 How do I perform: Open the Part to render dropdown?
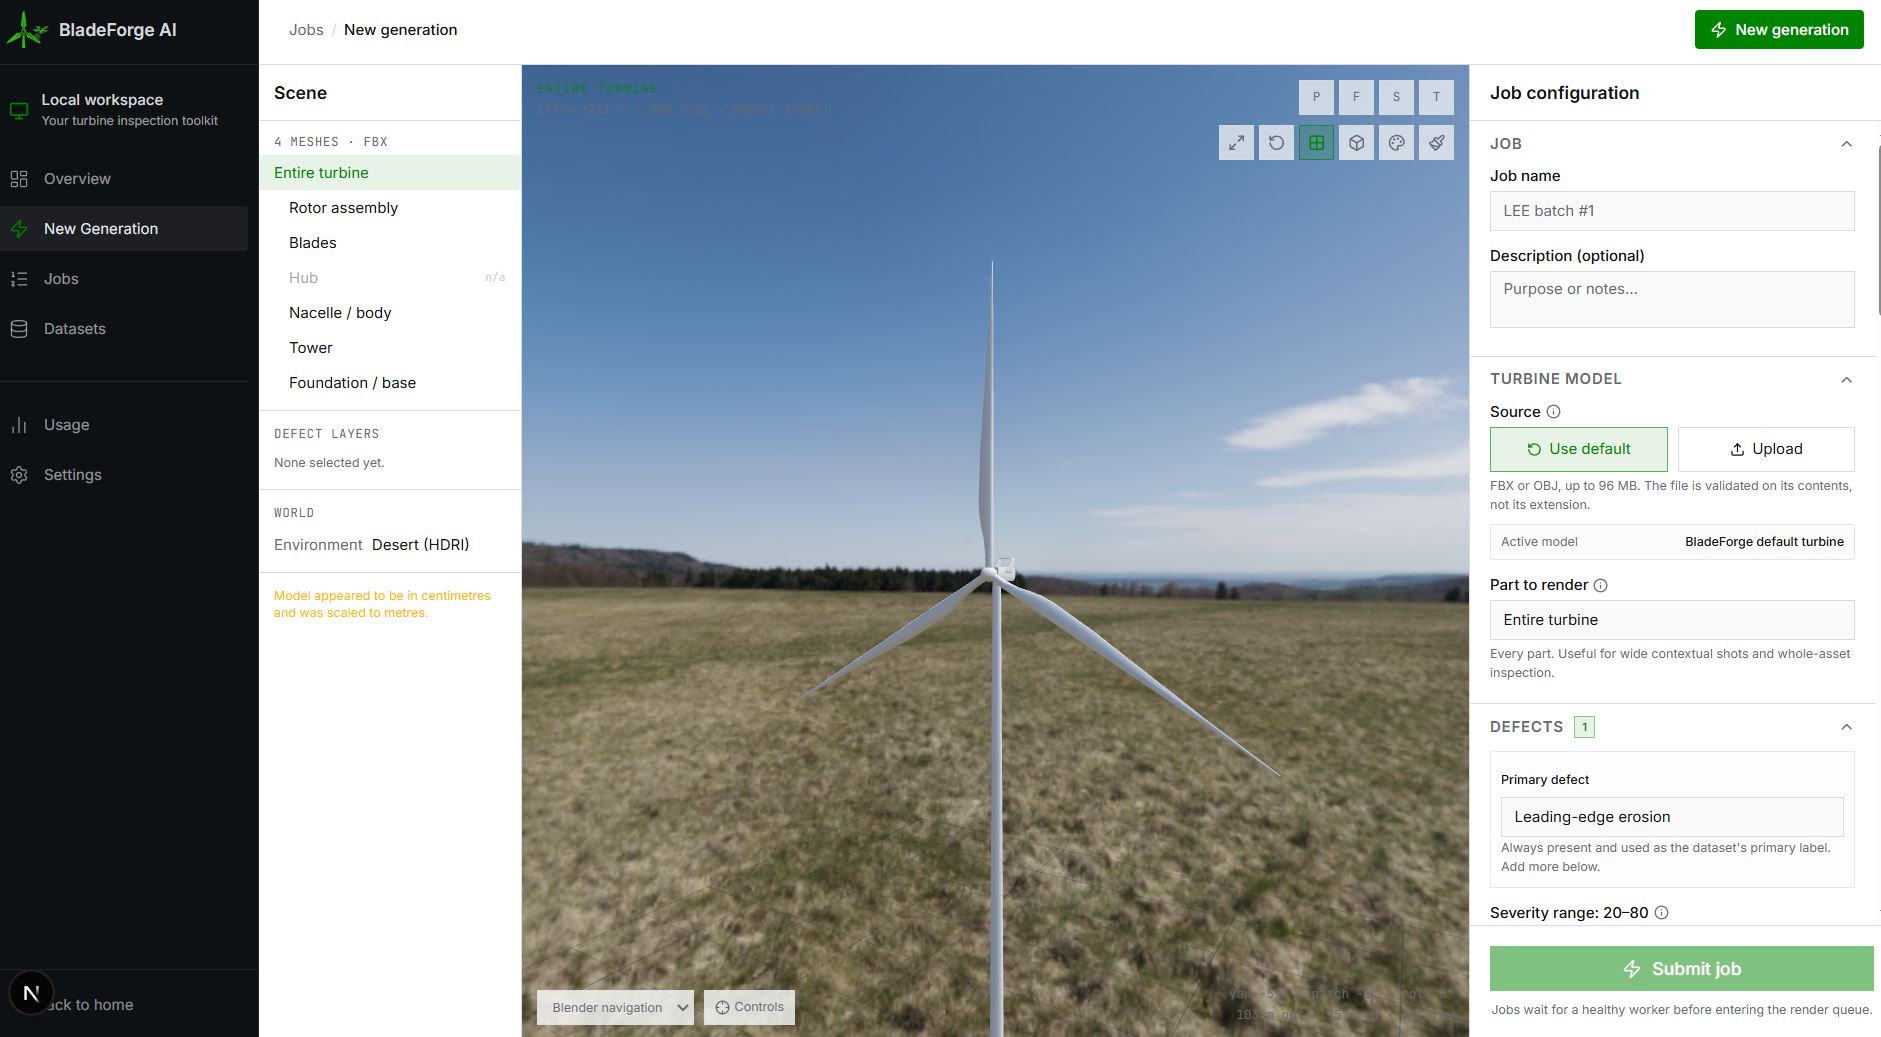point(1672,620)
